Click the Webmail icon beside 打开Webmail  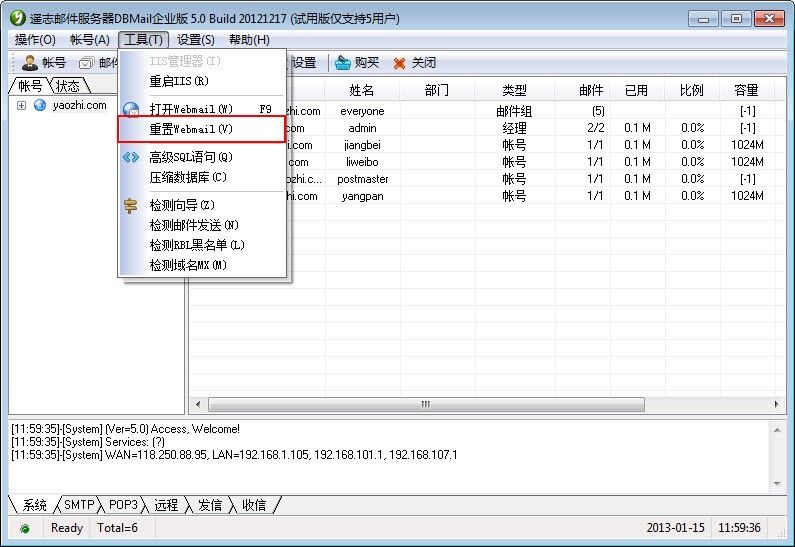pyautogui.click(x=131, y=109)
